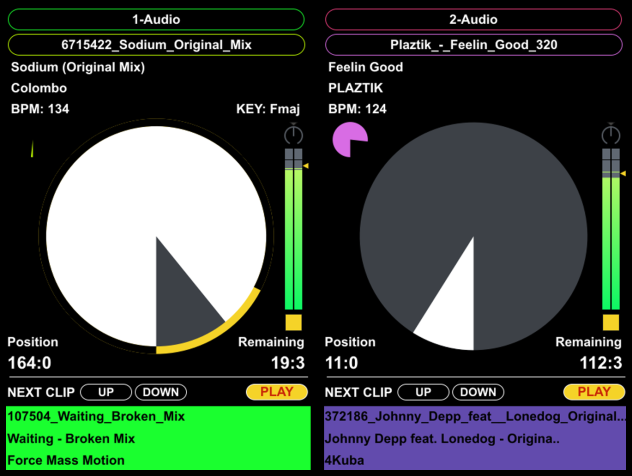Click the 'Sodium (Original Mix)' title text
The width and height of the screenshot is (632, 476).
78,67
